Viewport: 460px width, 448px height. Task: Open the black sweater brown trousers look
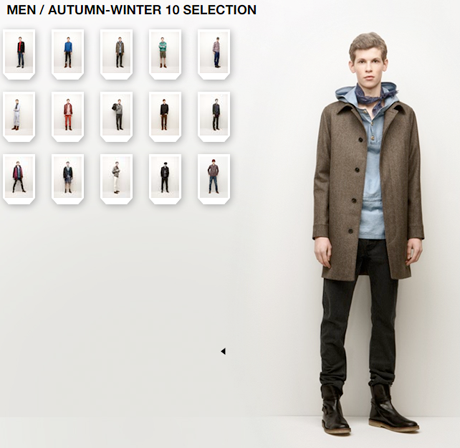165,117
